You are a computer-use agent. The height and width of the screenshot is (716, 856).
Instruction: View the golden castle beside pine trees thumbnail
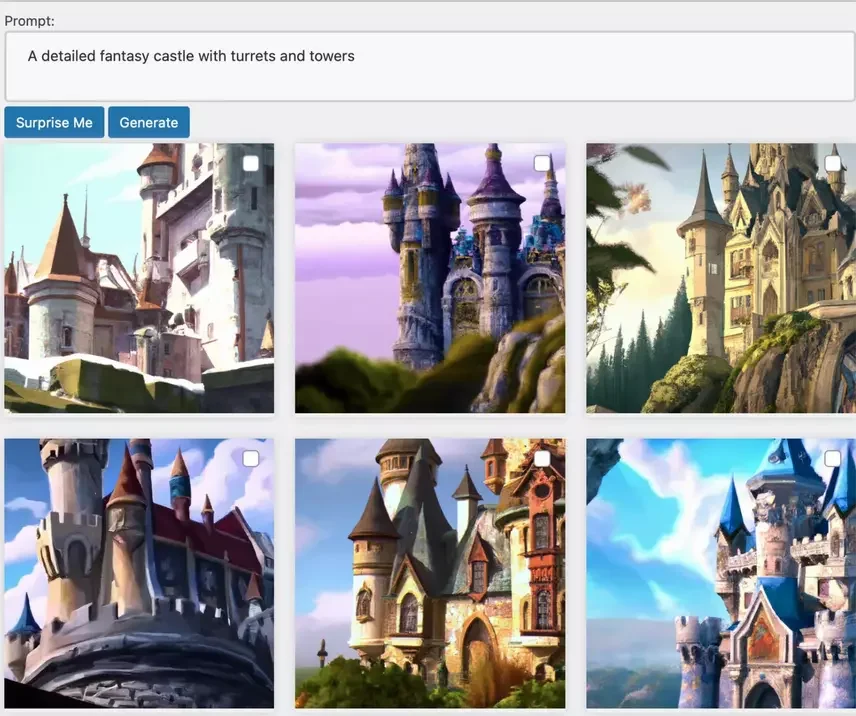[721, 278]
